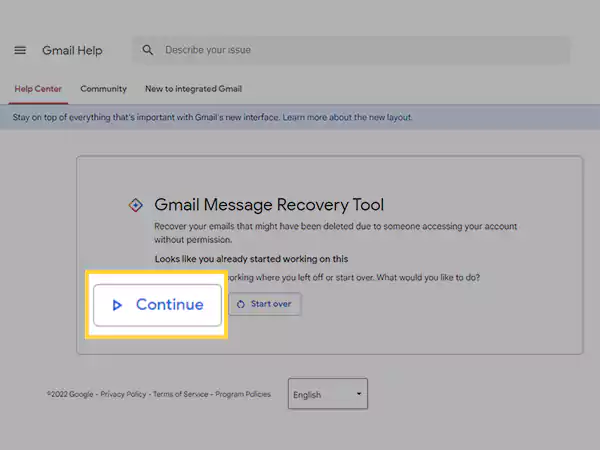Viewport: 600px width, 450px height.
Task: Switch to the Help Center tab
Action: click(x=38, y=89)
